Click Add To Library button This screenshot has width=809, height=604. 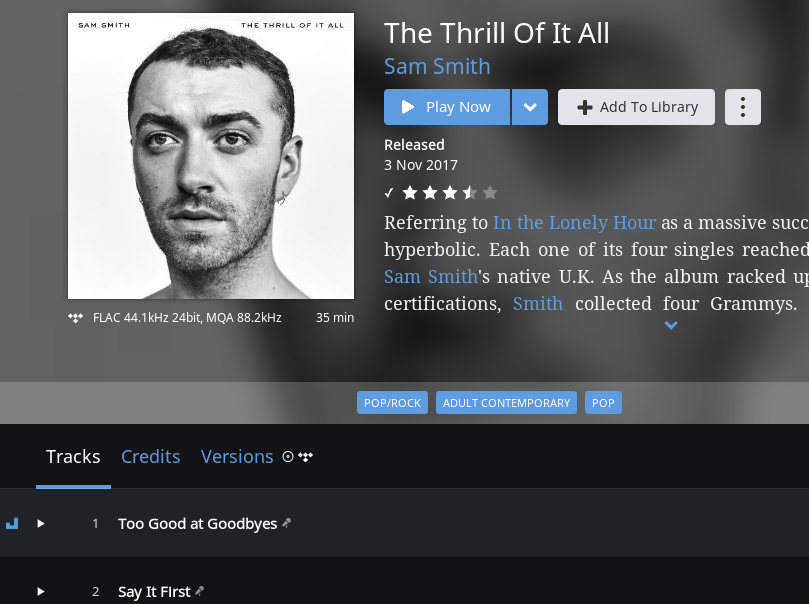[x=636, y=107]
